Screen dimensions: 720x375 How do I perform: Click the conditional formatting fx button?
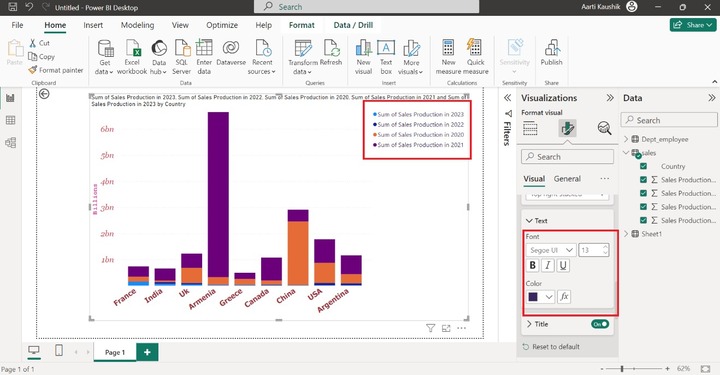564,297
